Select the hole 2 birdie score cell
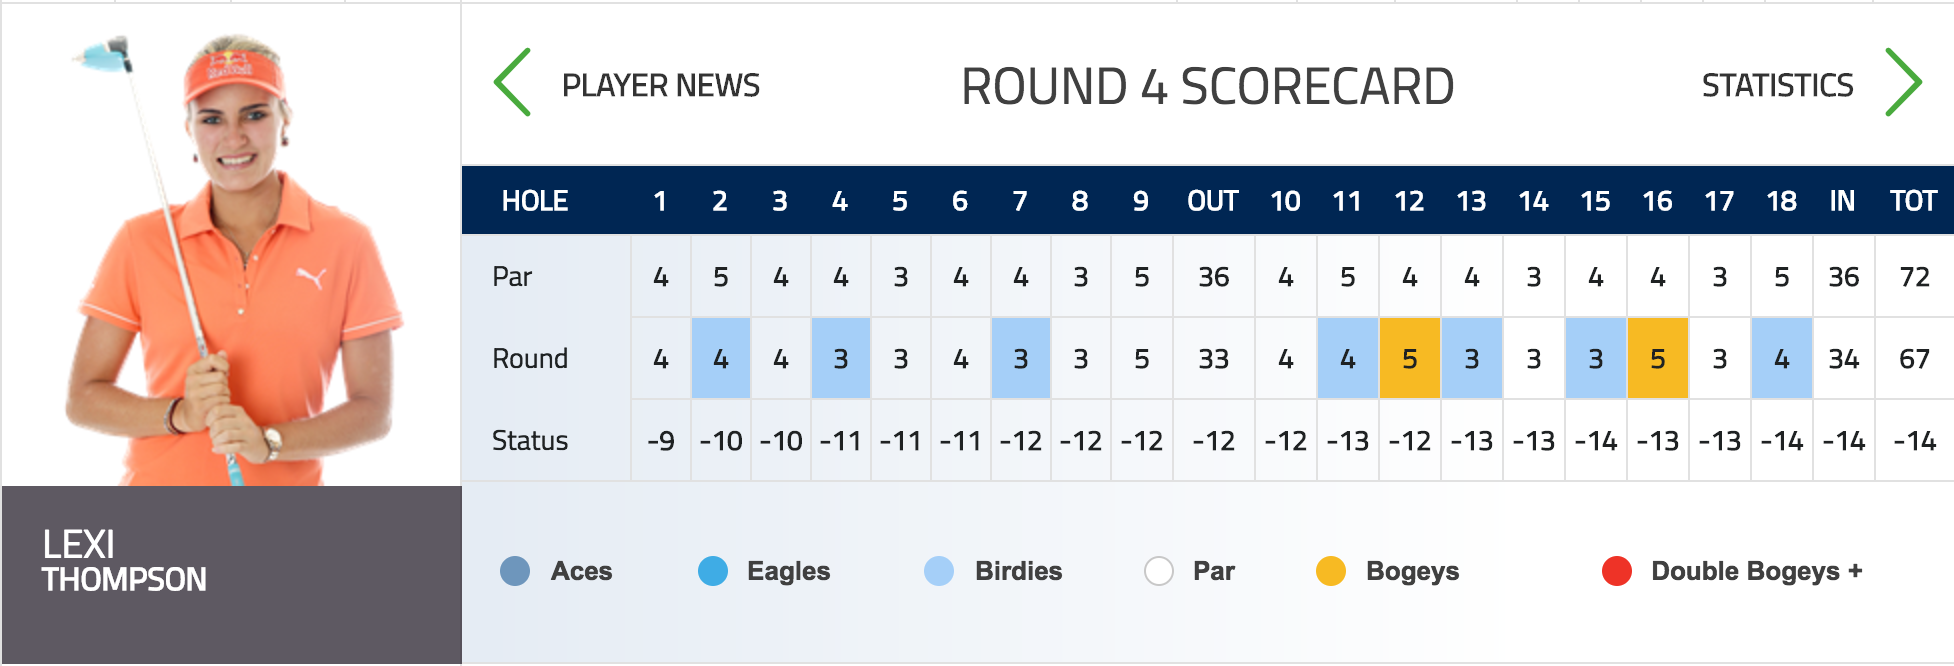1954x666 pixels. pyautogui.click(x=721, y=358)
